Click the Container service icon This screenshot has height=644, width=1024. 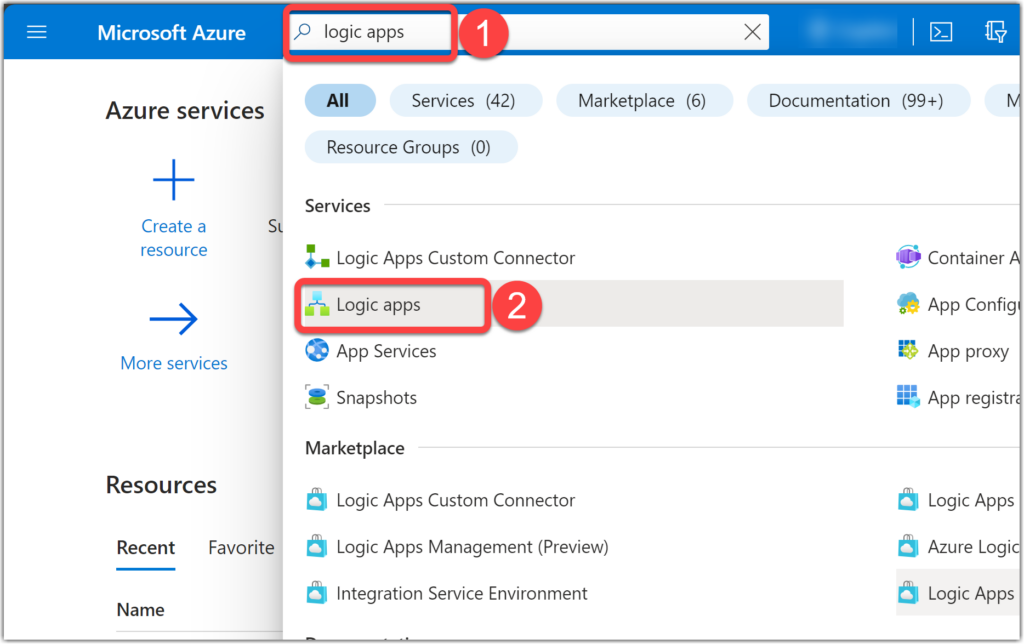click(x=908, y=257)
